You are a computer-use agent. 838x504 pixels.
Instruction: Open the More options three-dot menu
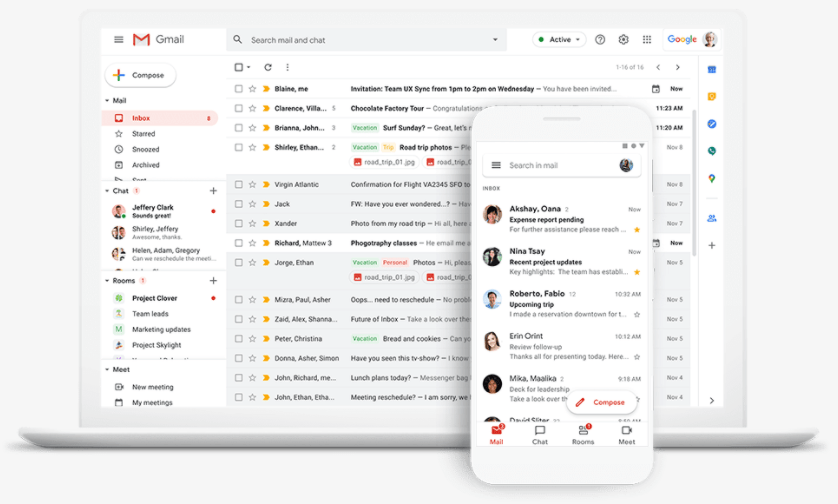(288, 67)
